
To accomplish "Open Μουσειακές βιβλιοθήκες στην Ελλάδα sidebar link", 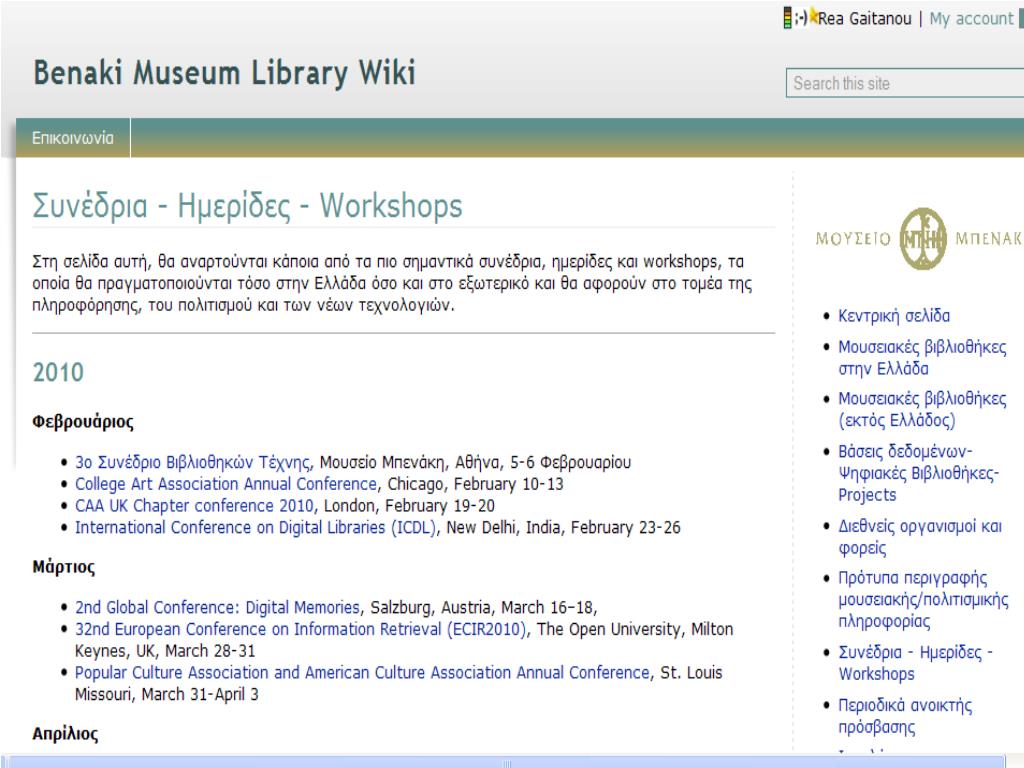I will (922, 357).
